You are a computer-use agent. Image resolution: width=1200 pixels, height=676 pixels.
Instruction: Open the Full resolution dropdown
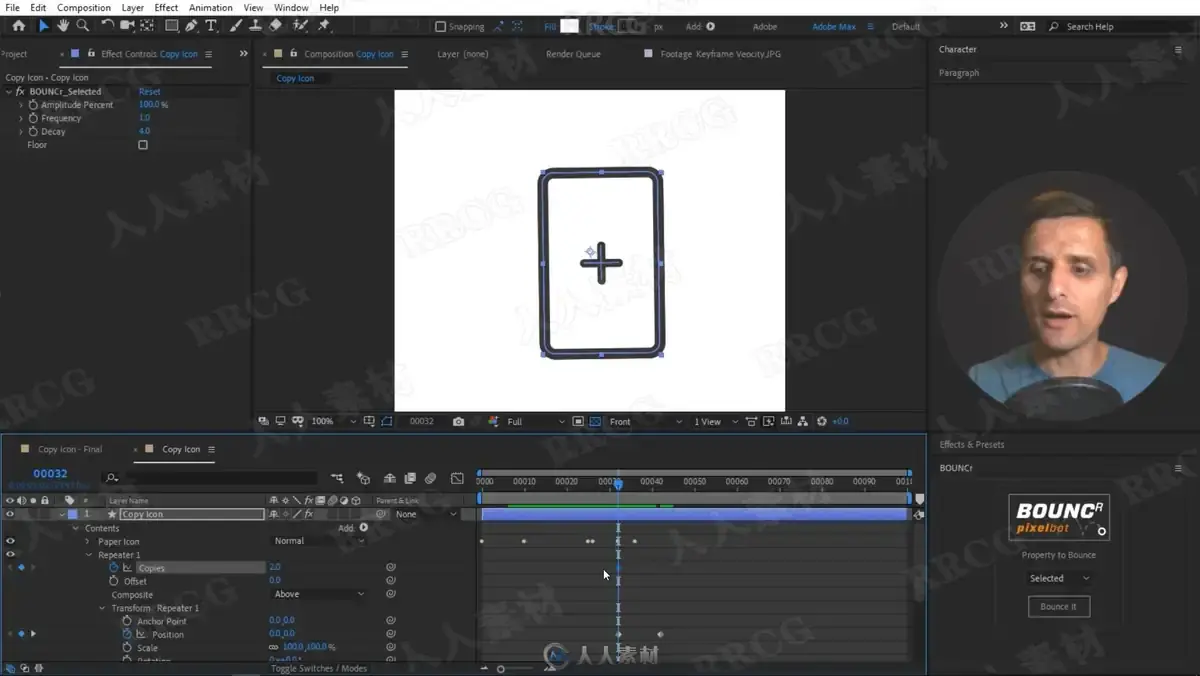click(535, 422)
